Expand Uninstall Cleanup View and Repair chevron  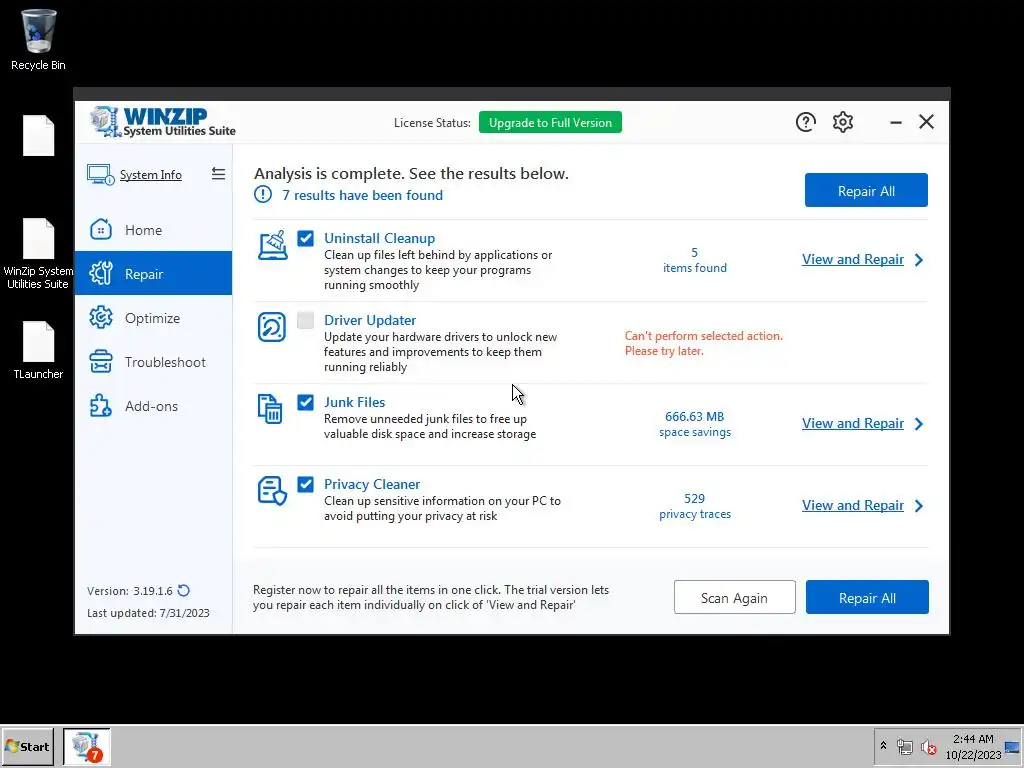(x=919, y=260)
